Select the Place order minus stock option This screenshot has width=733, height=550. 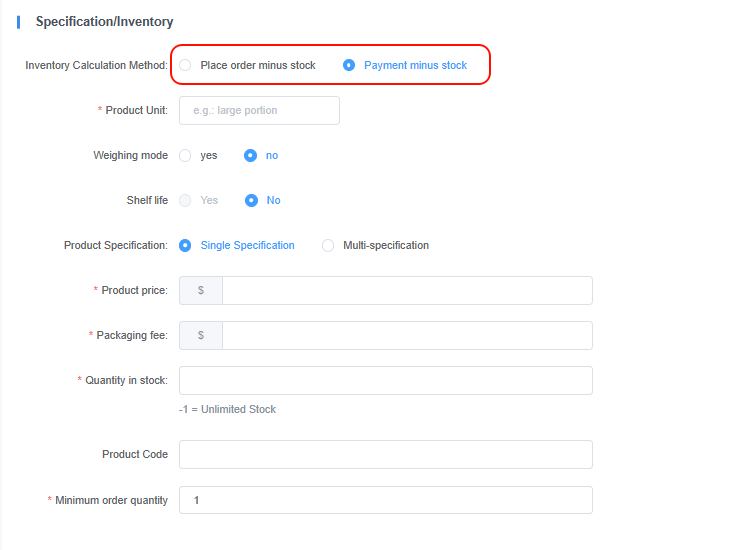pos(186,65)
